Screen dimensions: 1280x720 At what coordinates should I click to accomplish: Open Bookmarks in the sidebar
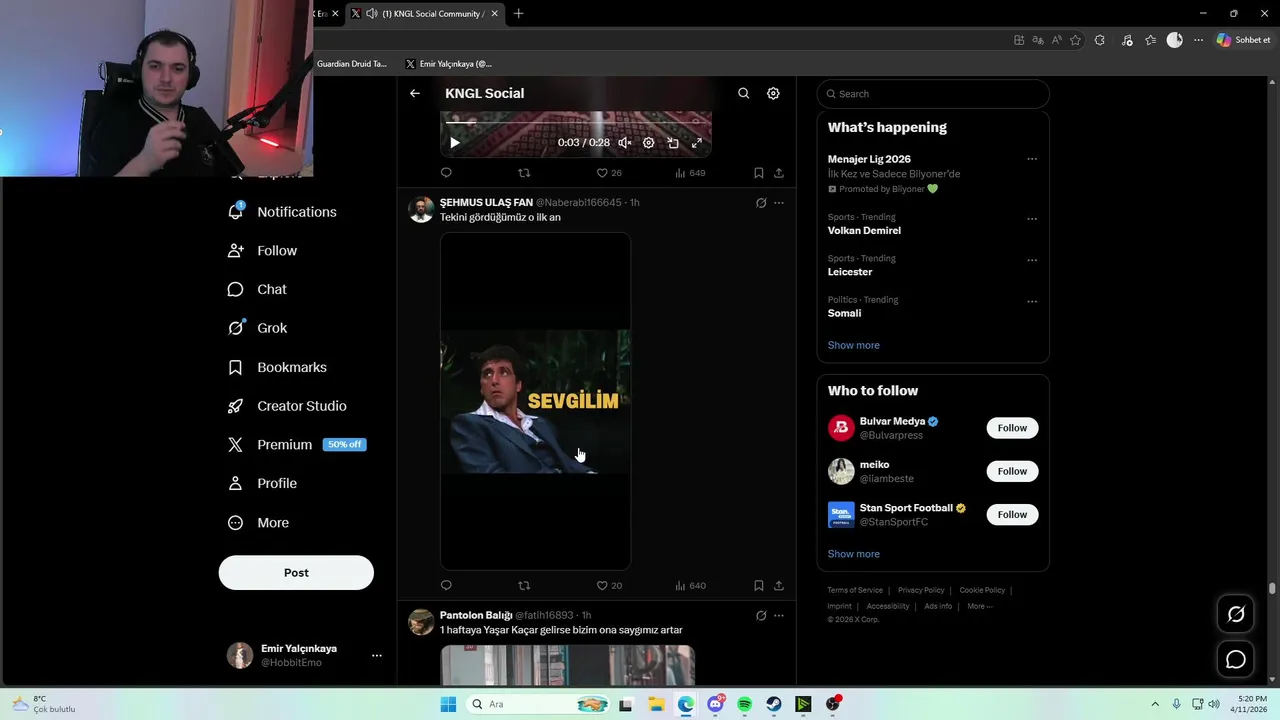278,367
